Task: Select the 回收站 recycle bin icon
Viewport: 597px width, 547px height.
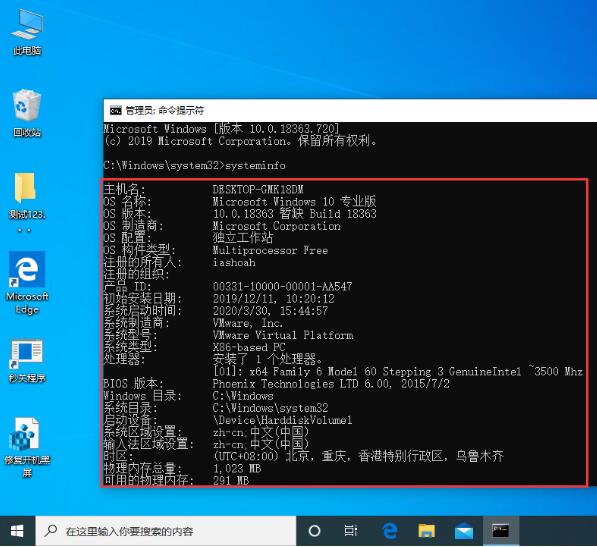Action: (x=27, y=113)
